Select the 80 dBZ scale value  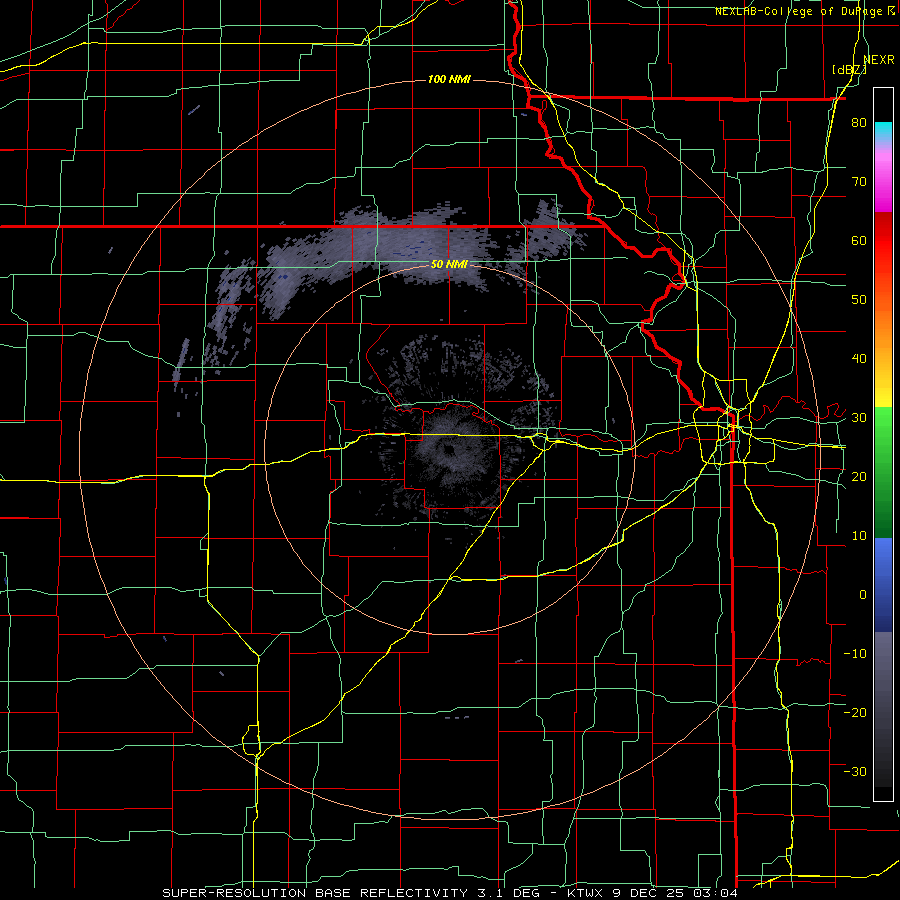point(859,123)
